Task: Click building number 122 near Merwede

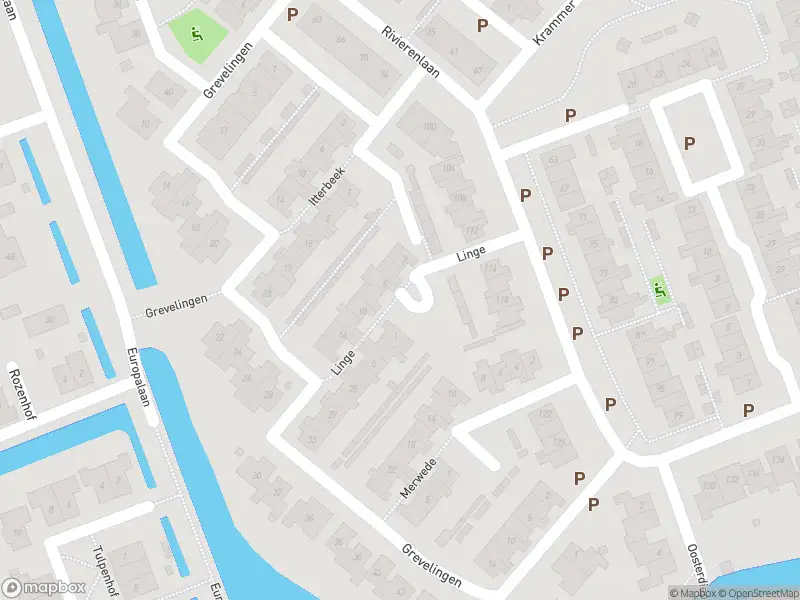Action: [x=546, y=413]
